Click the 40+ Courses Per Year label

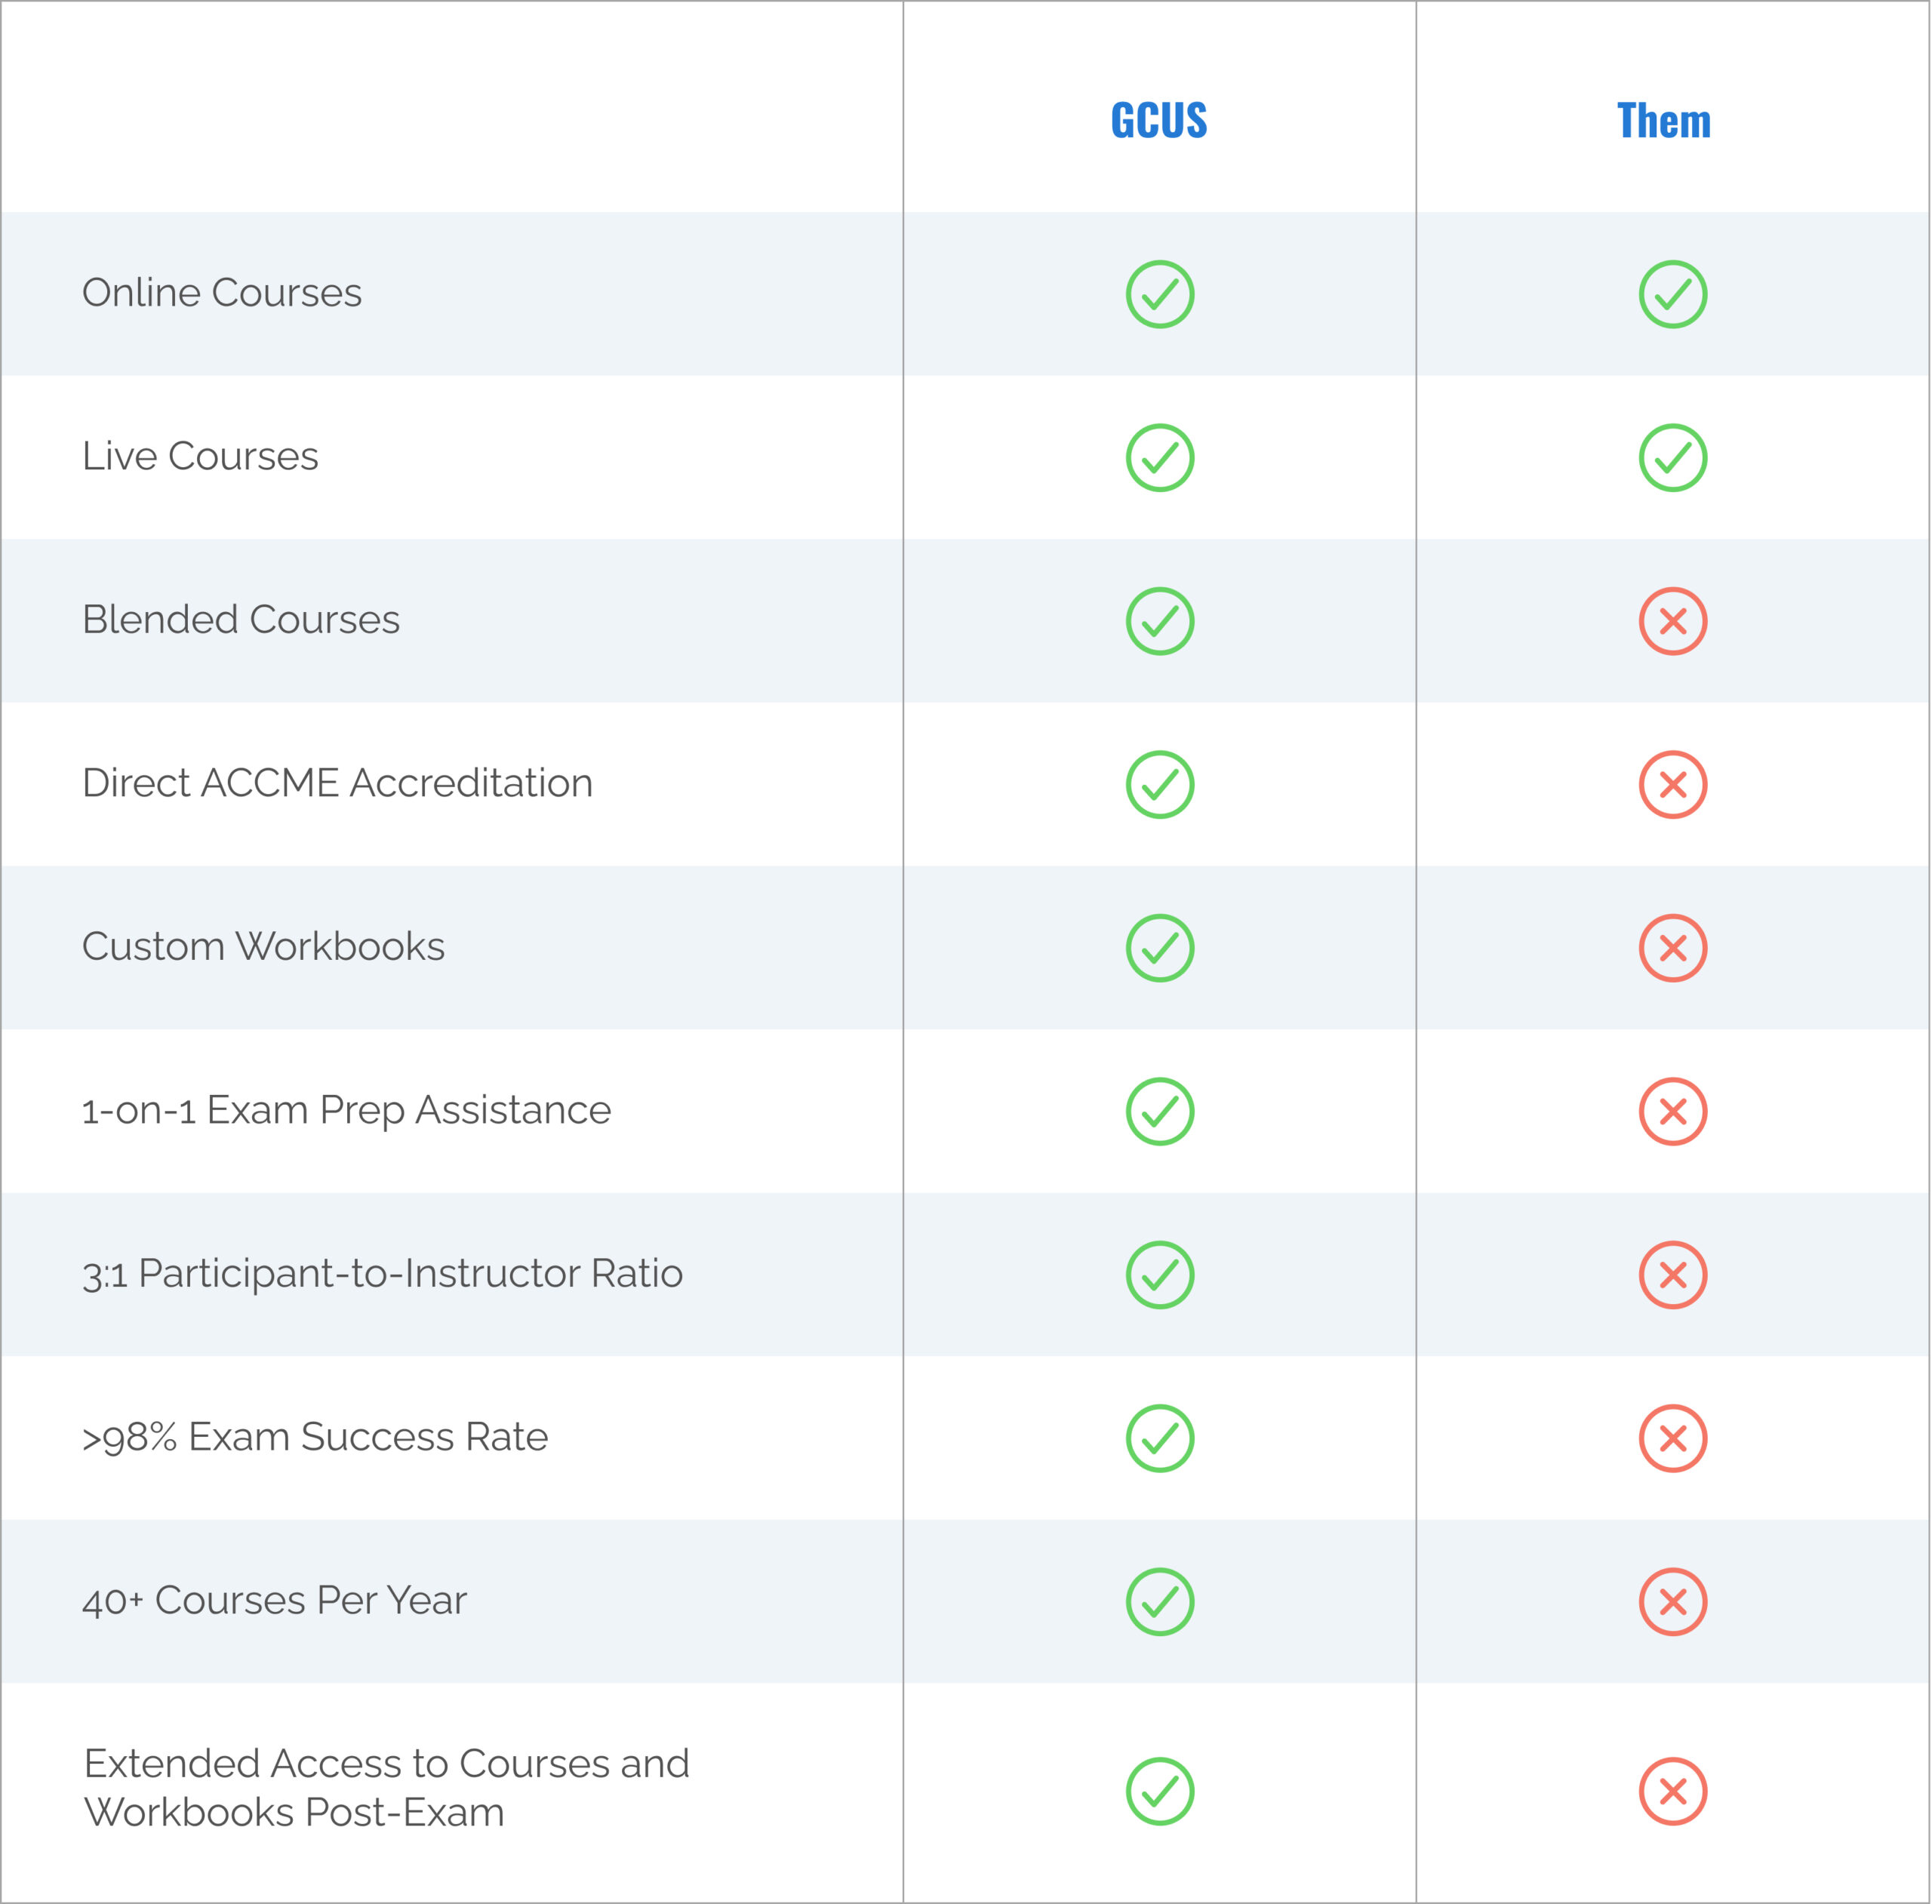[x=274, y=1601]
